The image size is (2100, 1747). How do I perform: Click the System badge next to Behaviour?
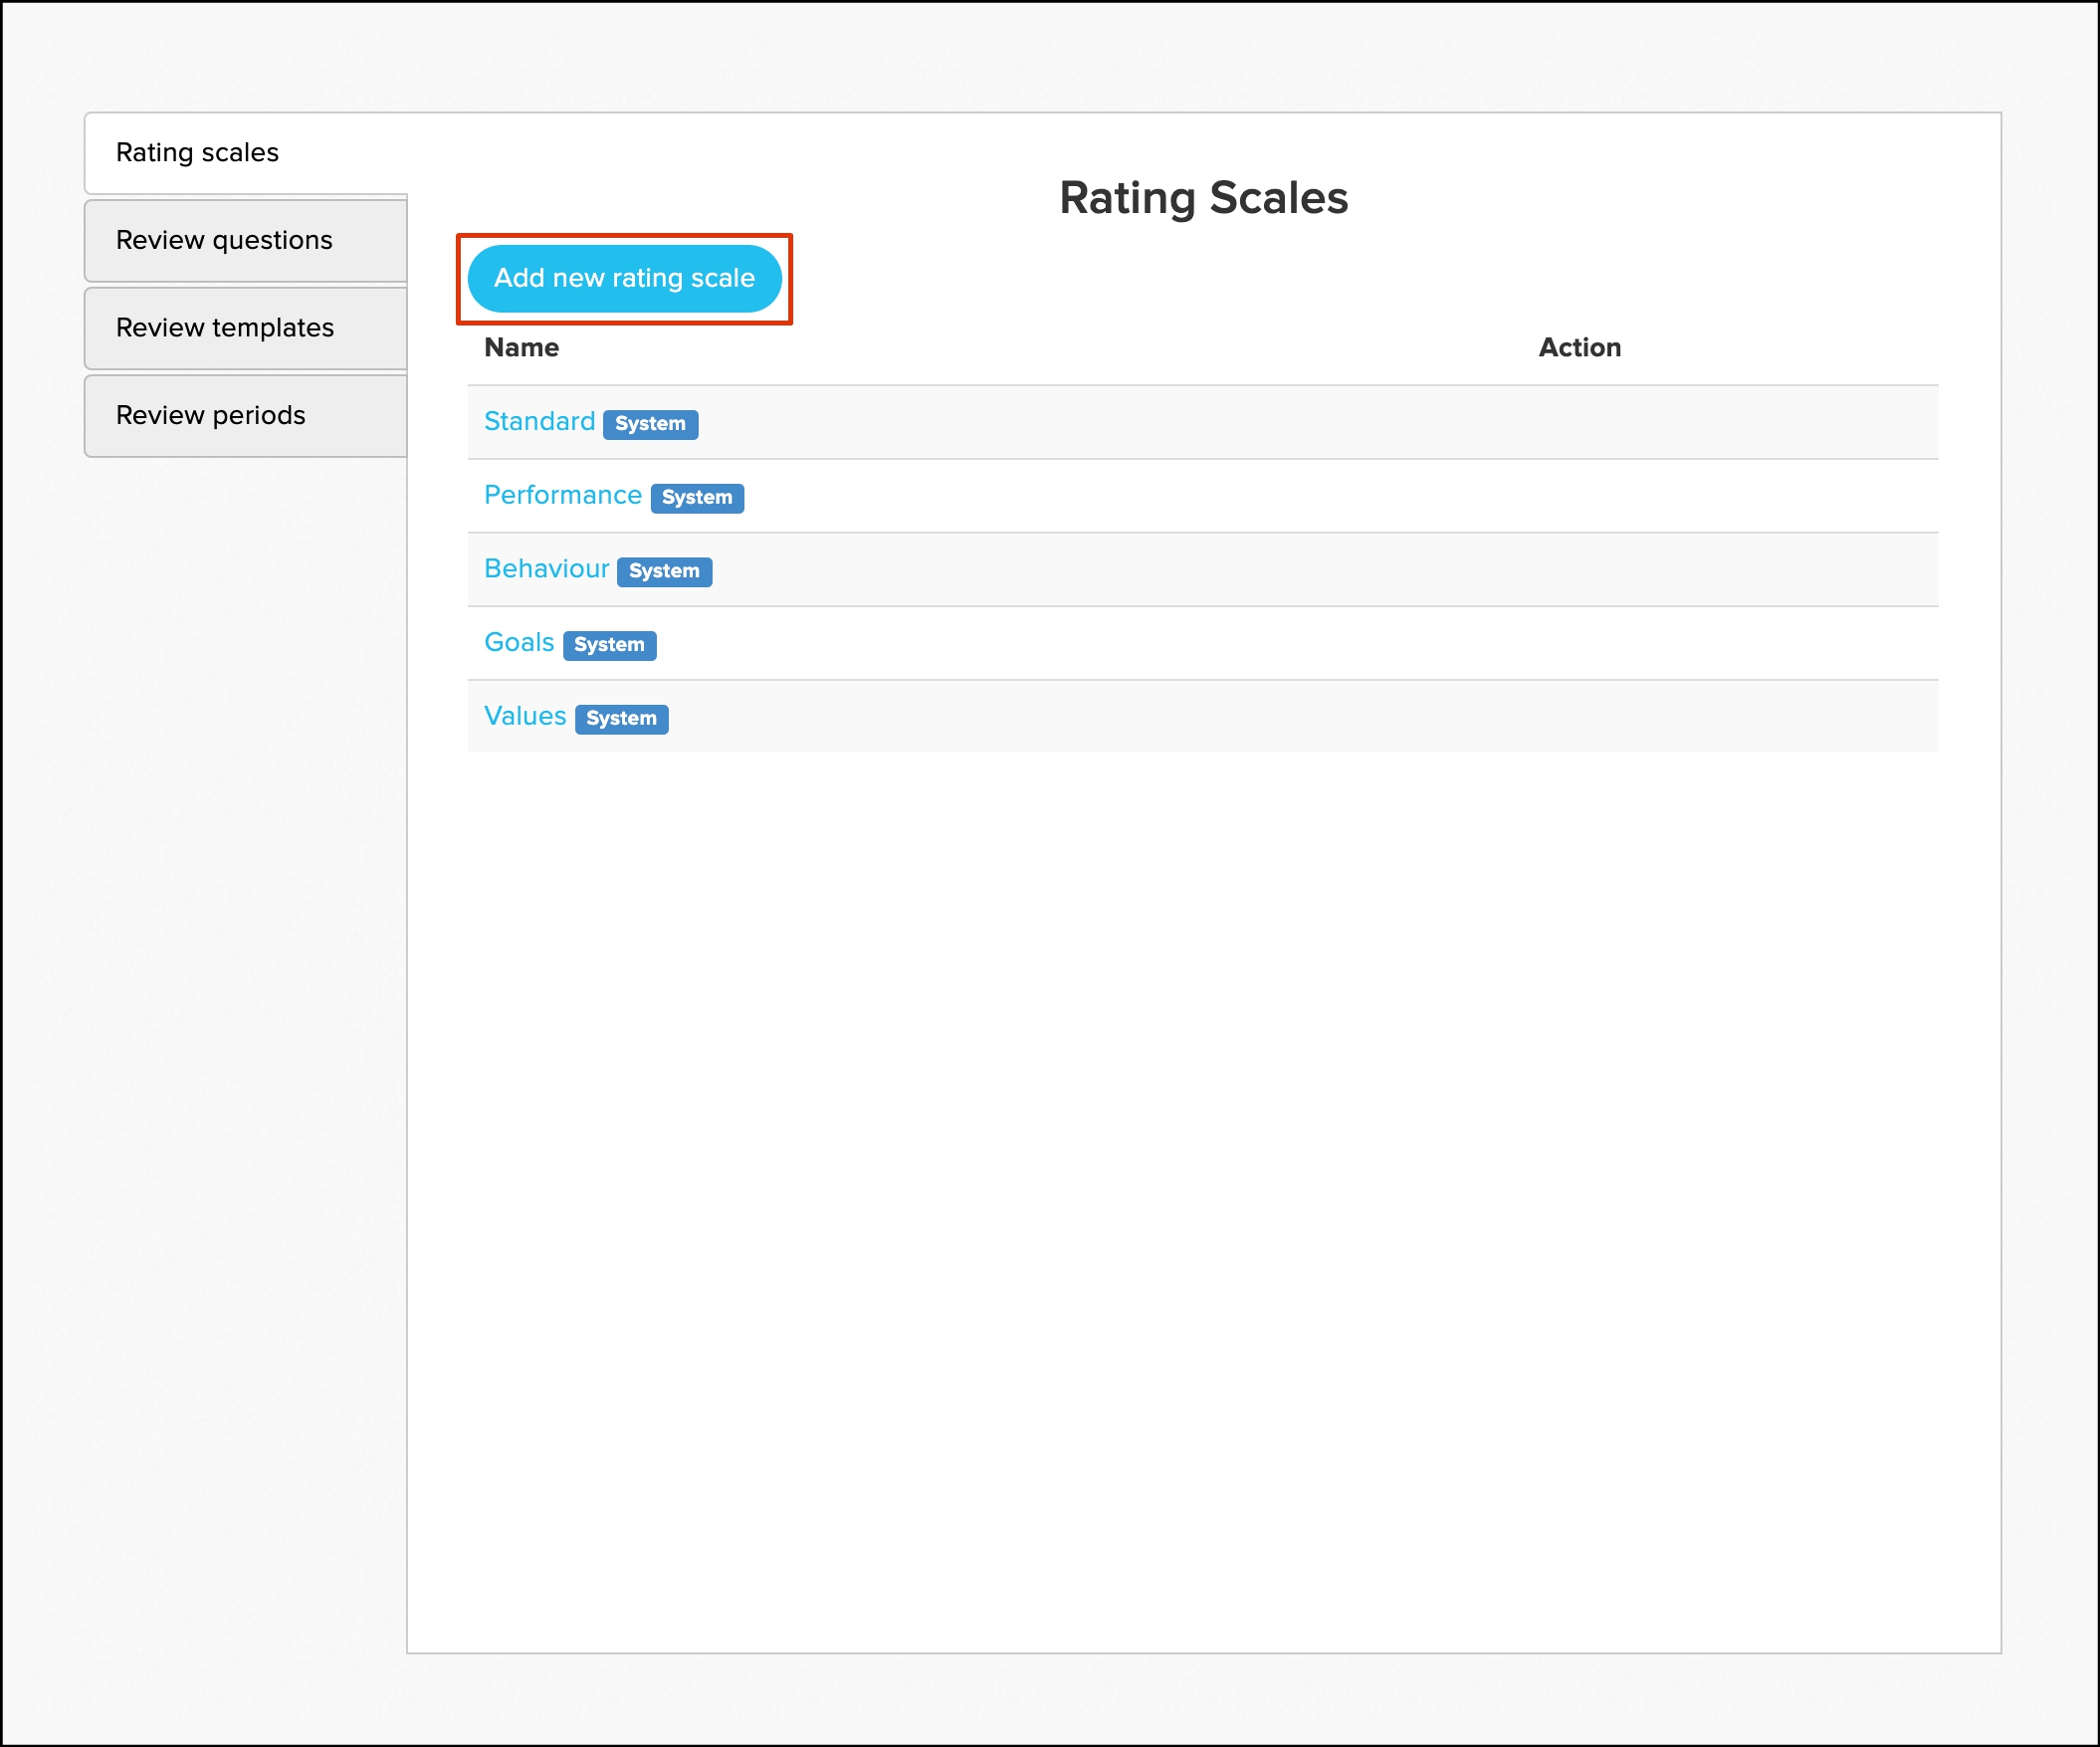point(664,571)
